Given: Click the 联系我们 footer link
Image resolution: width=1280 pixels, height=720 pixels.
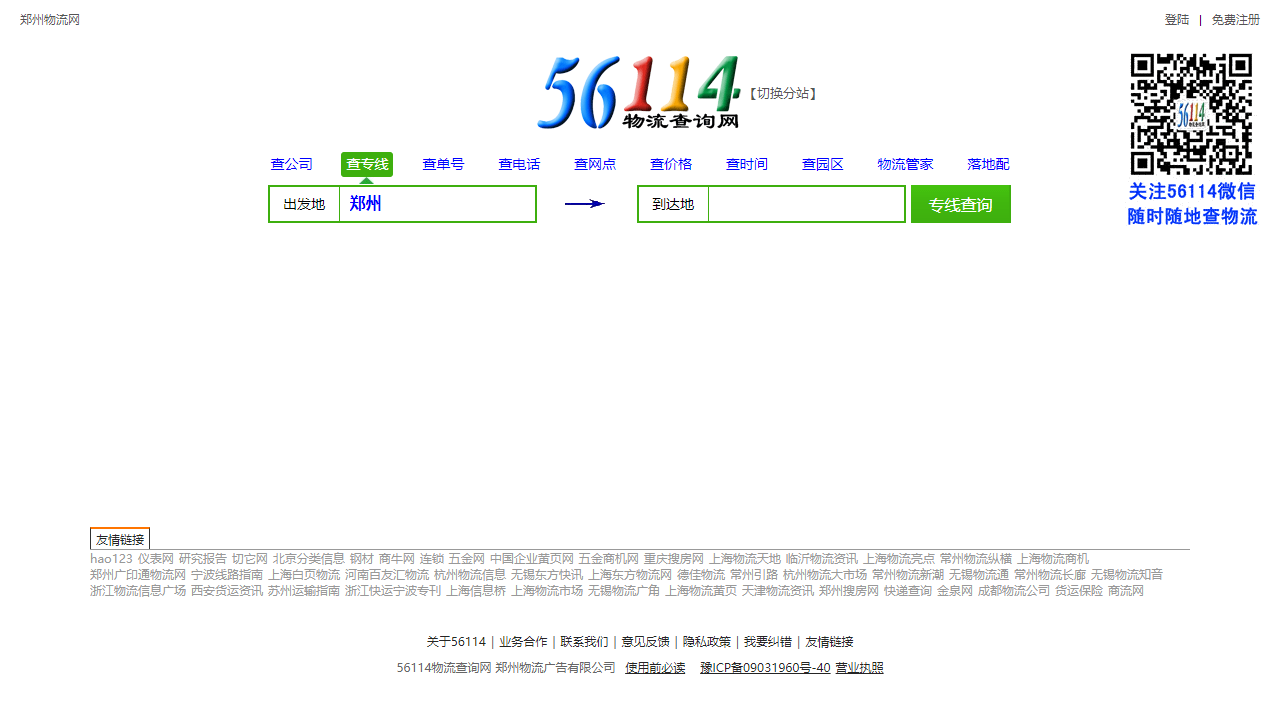Looking at the screenshot, I should [x=584, y=642].
